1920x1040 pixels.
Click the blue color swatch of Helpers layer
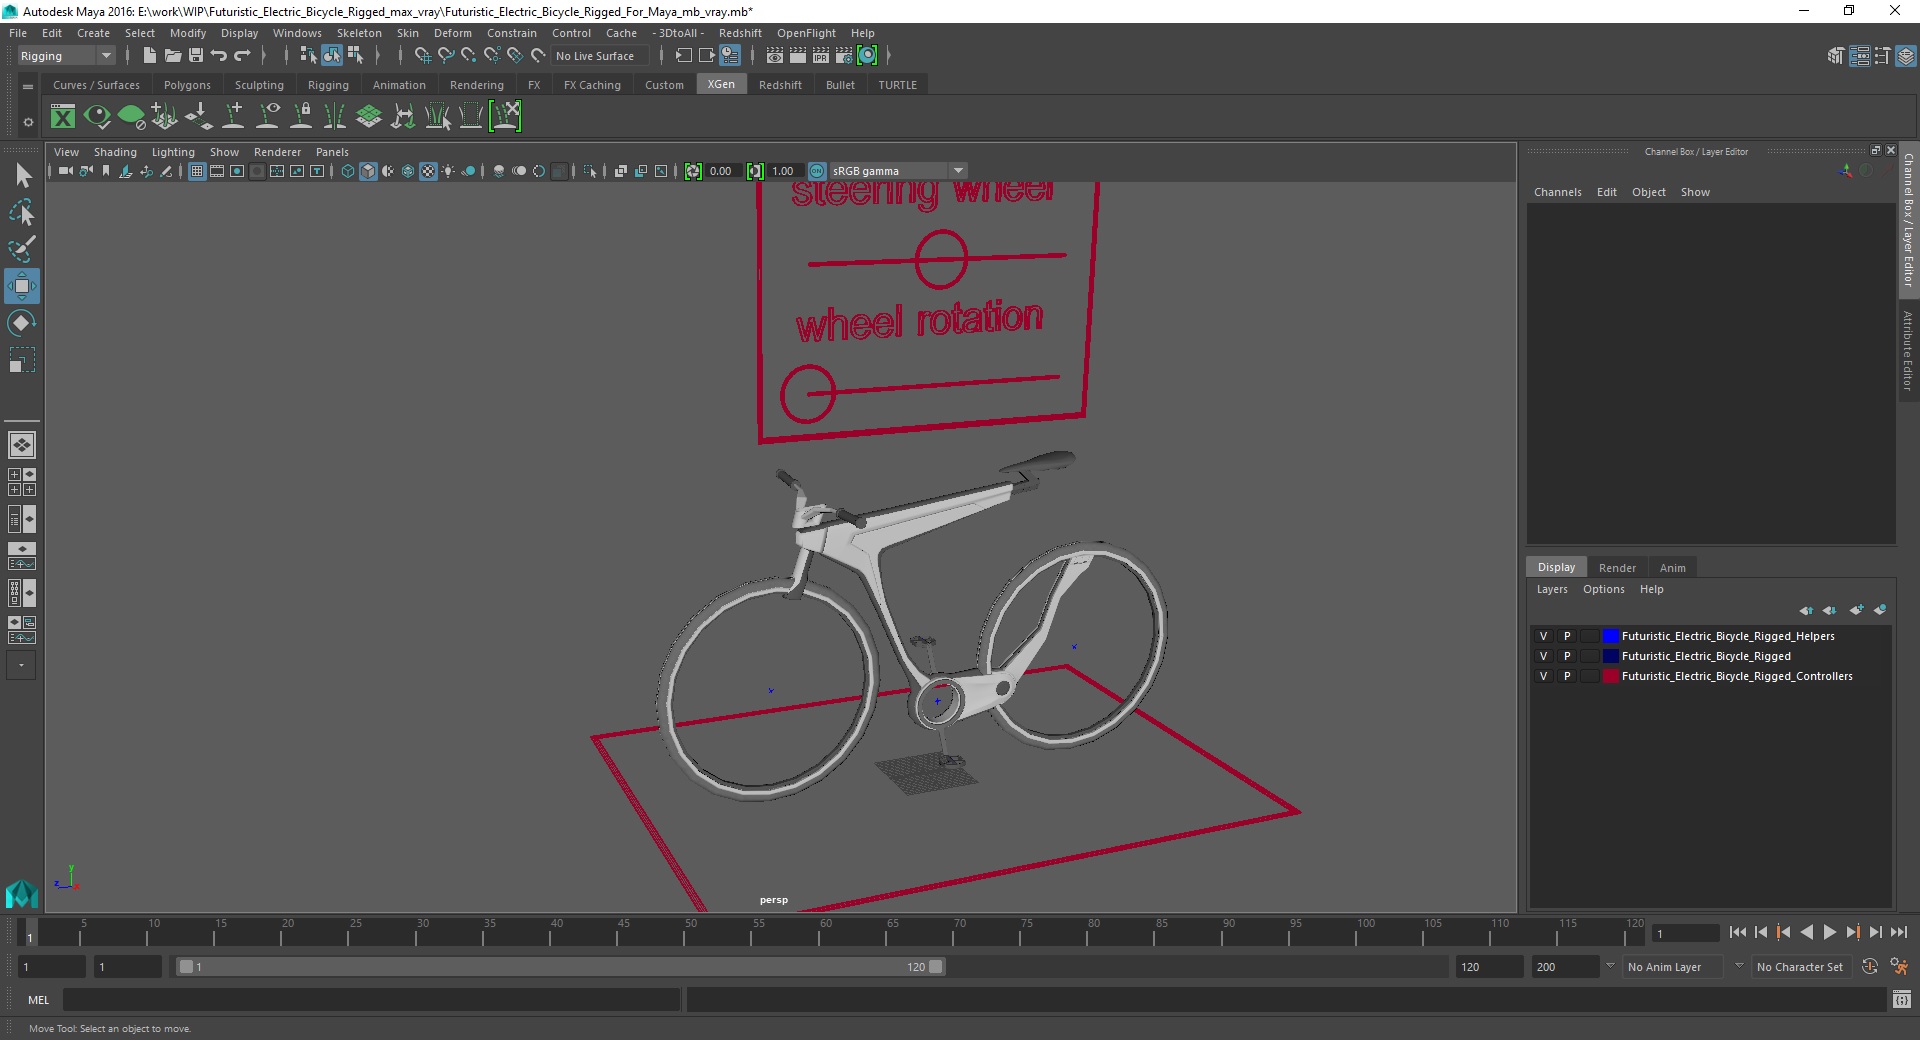pyautogui.click(x=1610, y=636)
